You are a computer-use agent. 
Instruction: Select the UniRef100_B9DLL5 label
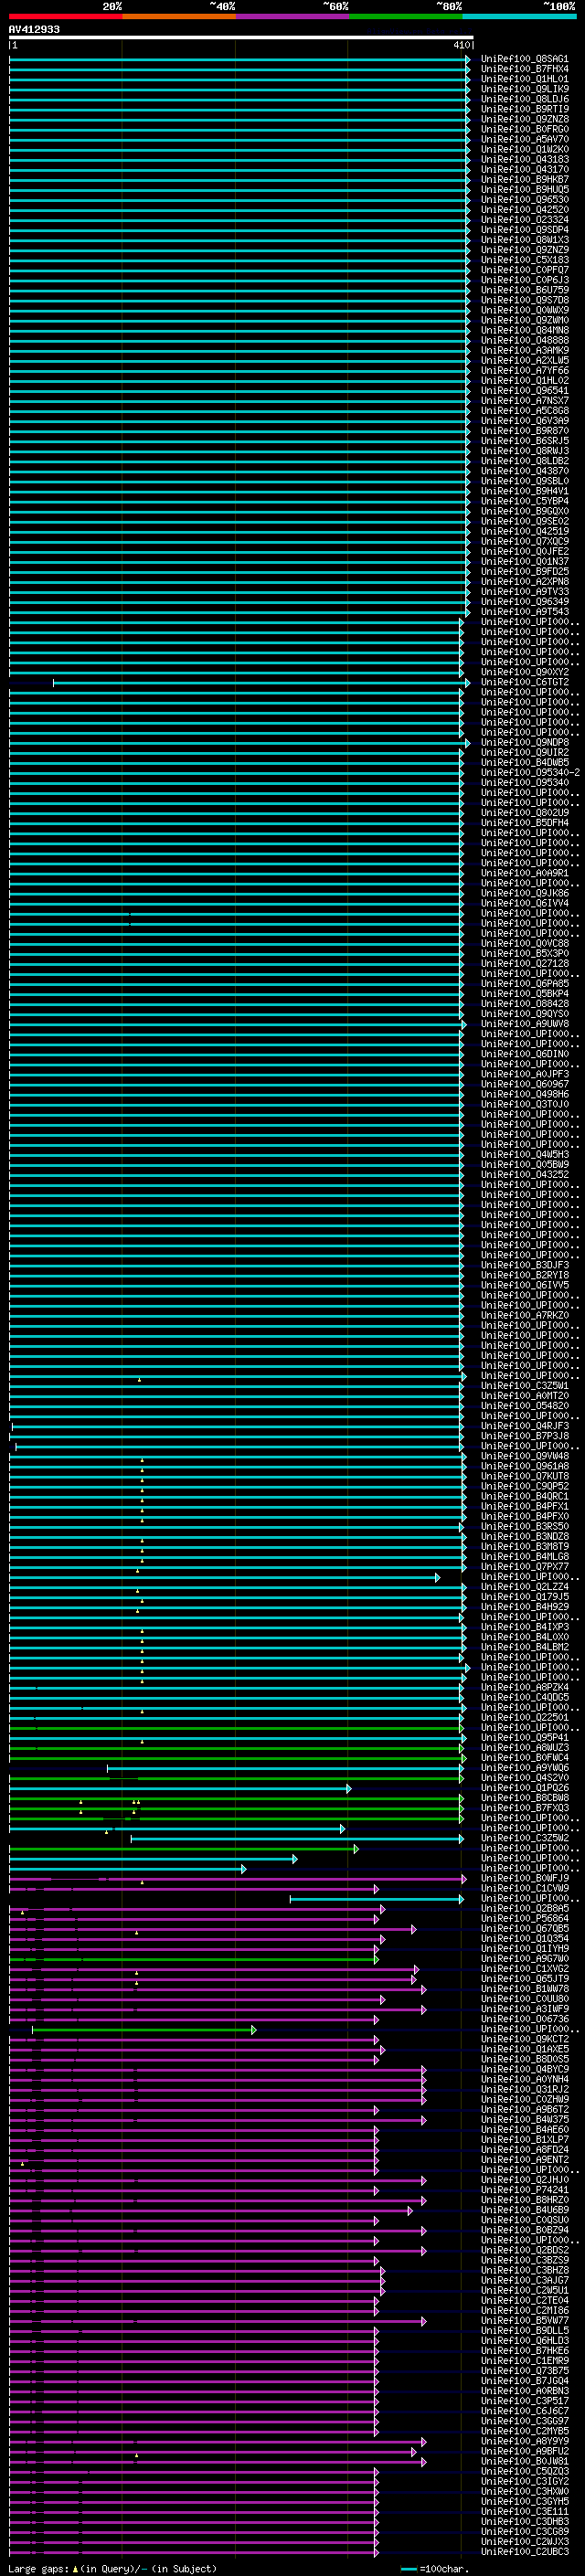[x=525, y=2330]
